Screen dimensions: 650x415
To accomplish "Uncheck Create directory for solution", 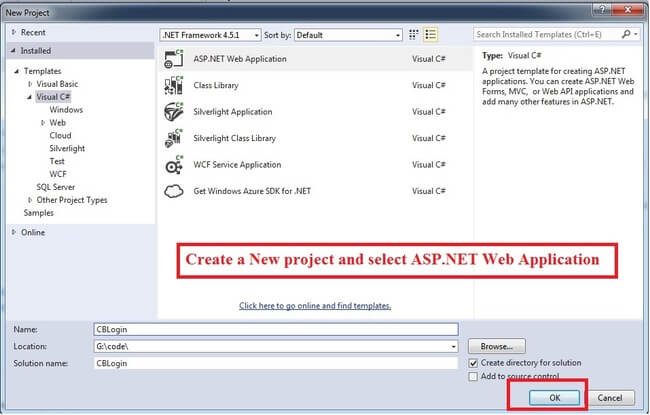I will (473, 363).
